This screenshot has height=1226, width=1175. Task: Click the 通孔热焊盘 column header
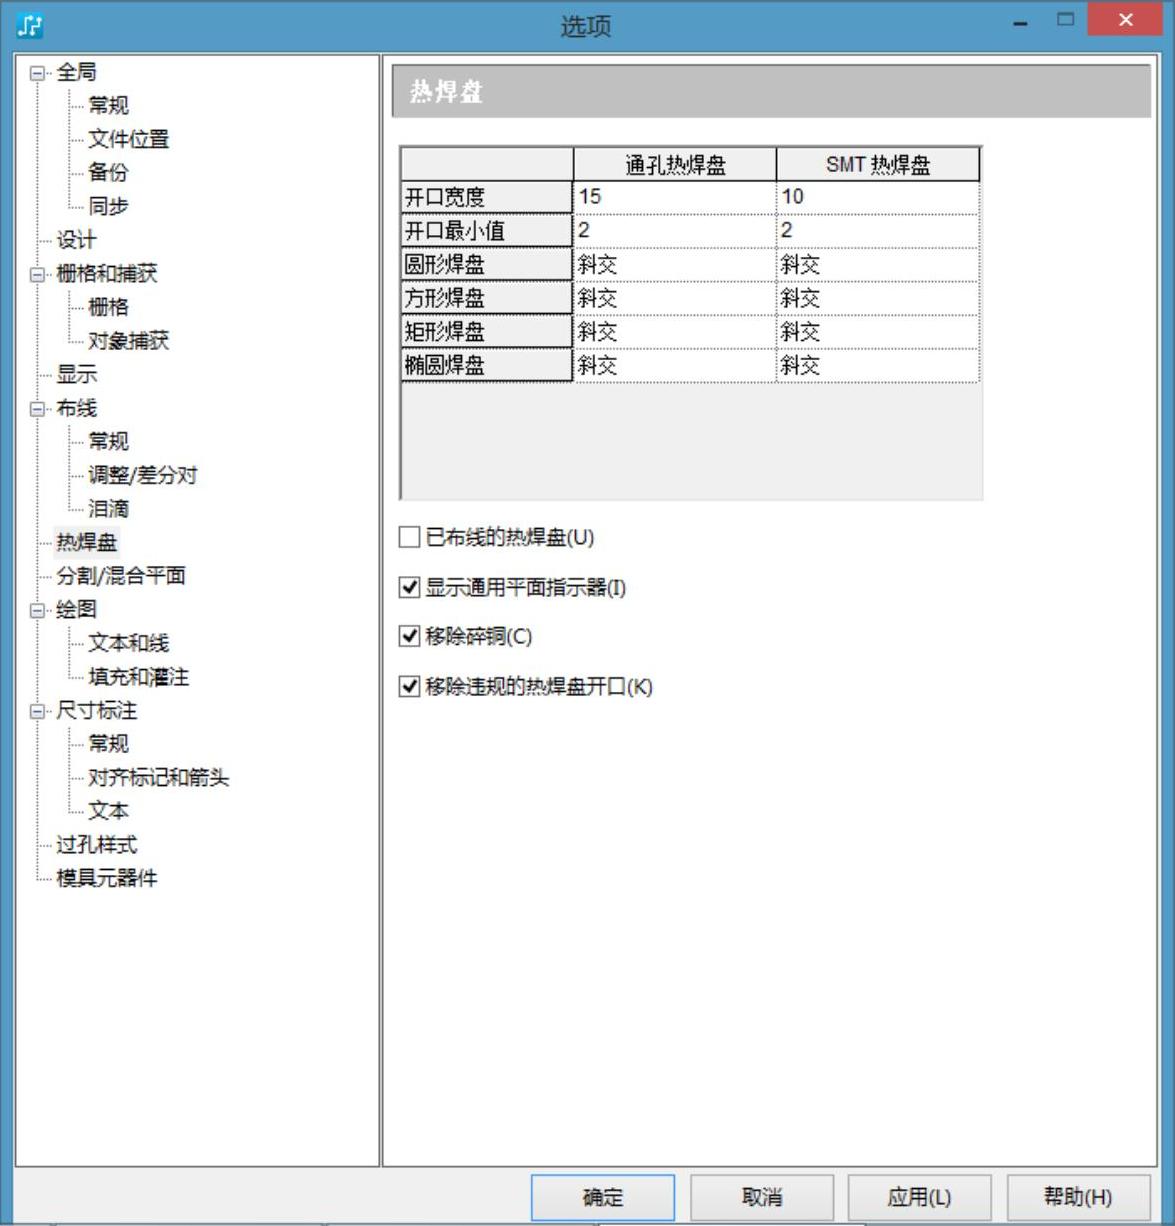675,165
